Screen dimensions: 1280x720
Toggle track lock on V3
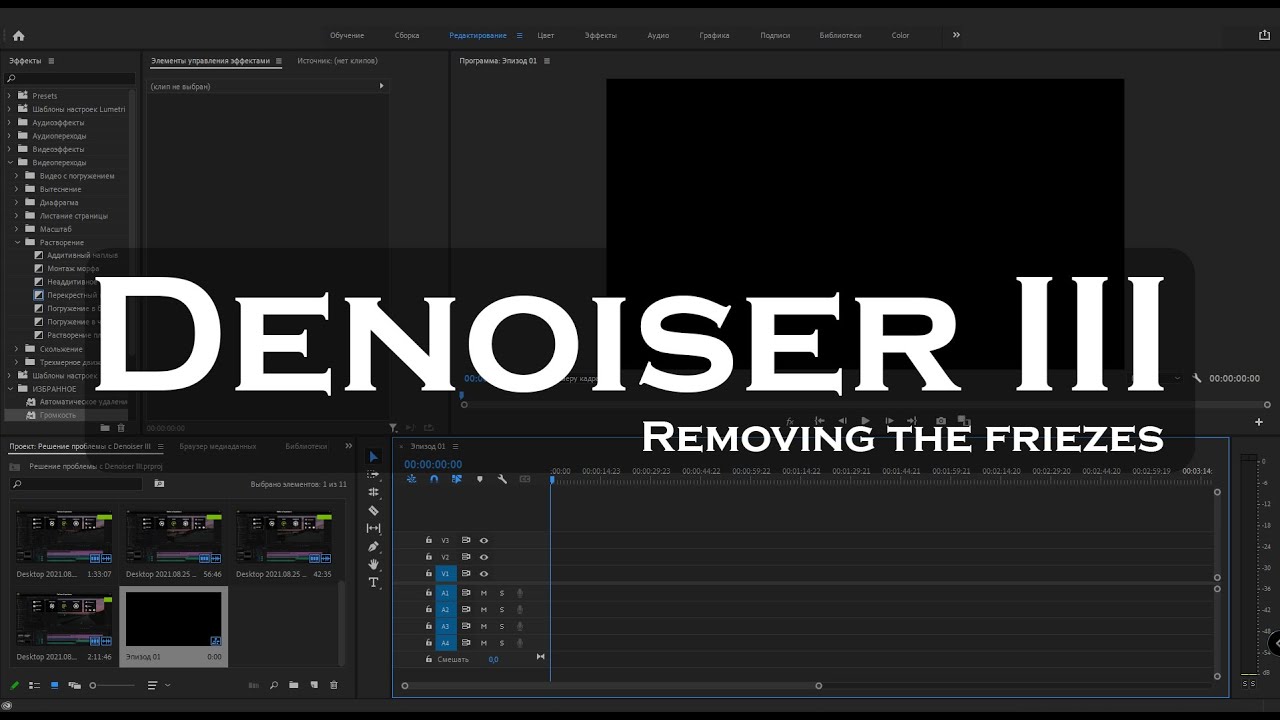pyautogui.click(x=429, y=540)
